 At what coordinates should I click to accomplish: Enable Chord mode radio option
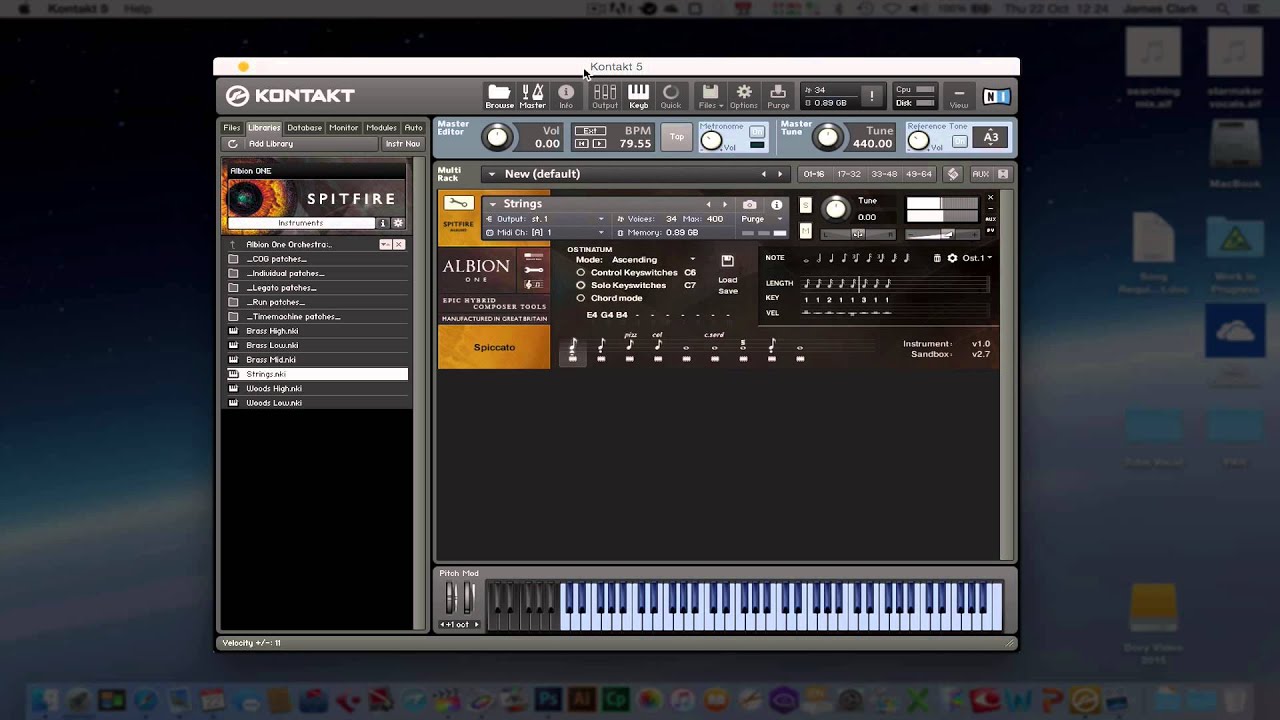580,298
